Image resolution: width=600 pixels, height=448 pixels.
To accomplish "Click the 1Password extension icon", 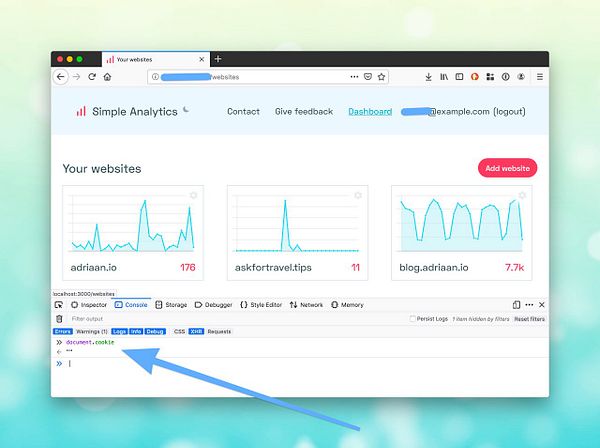I will (x=505, y=77).
